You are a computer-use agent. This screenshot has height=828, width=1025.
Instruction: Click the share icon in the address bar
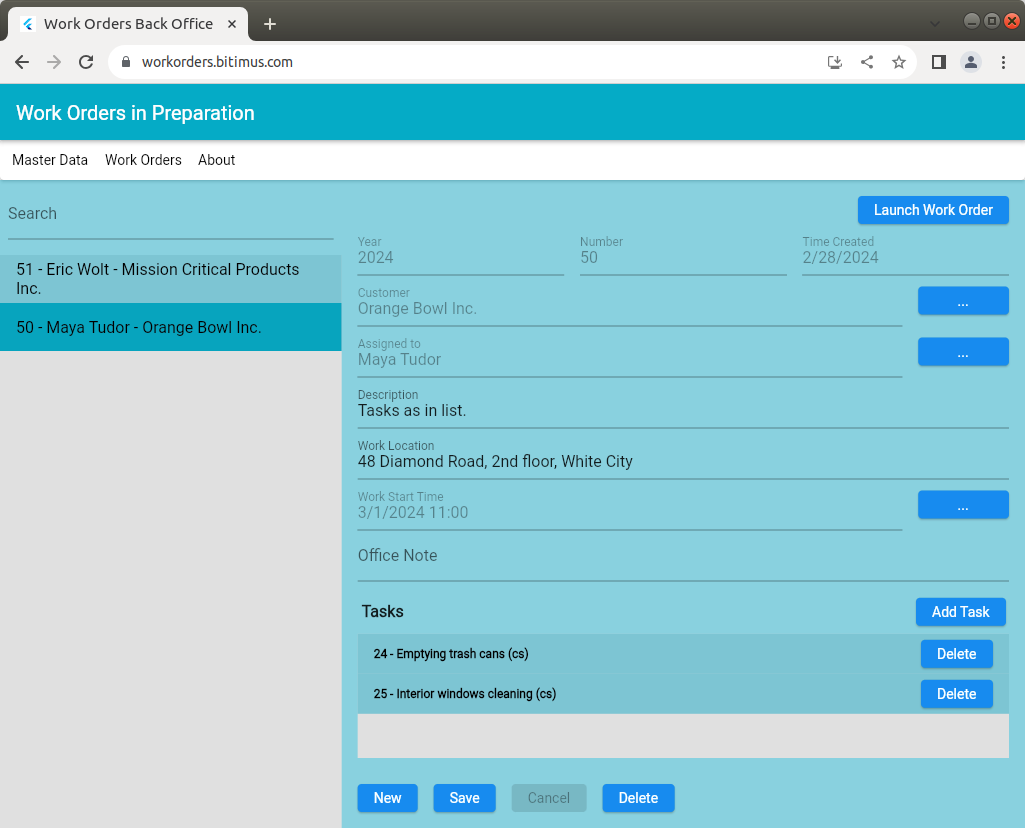click(867, 62)
